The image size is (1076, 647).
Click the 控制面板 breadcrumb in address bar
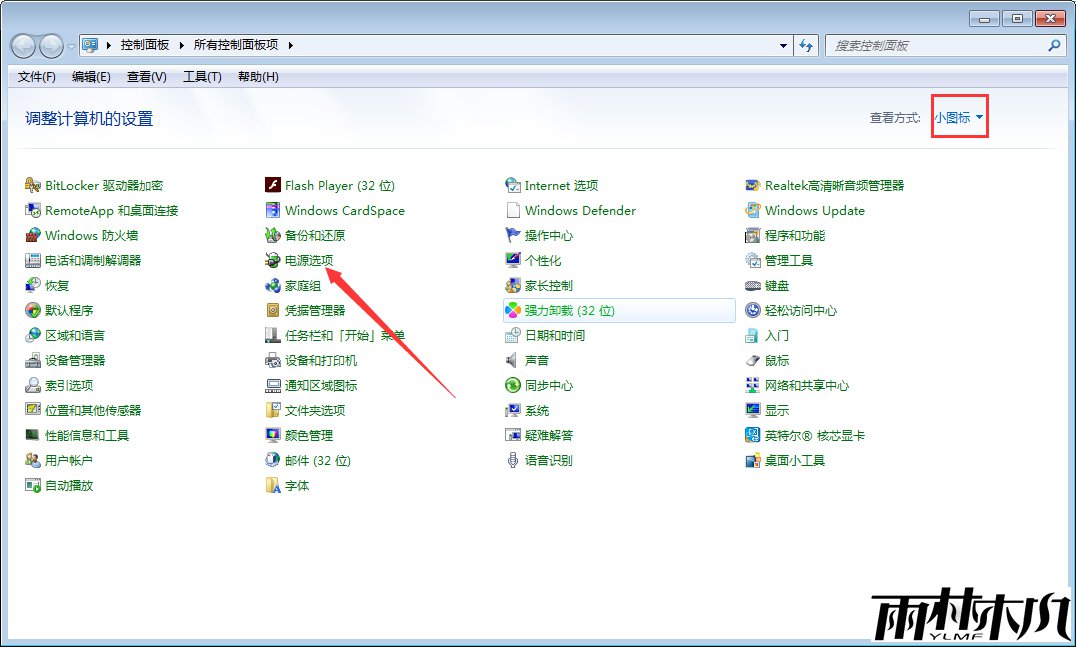145,46
